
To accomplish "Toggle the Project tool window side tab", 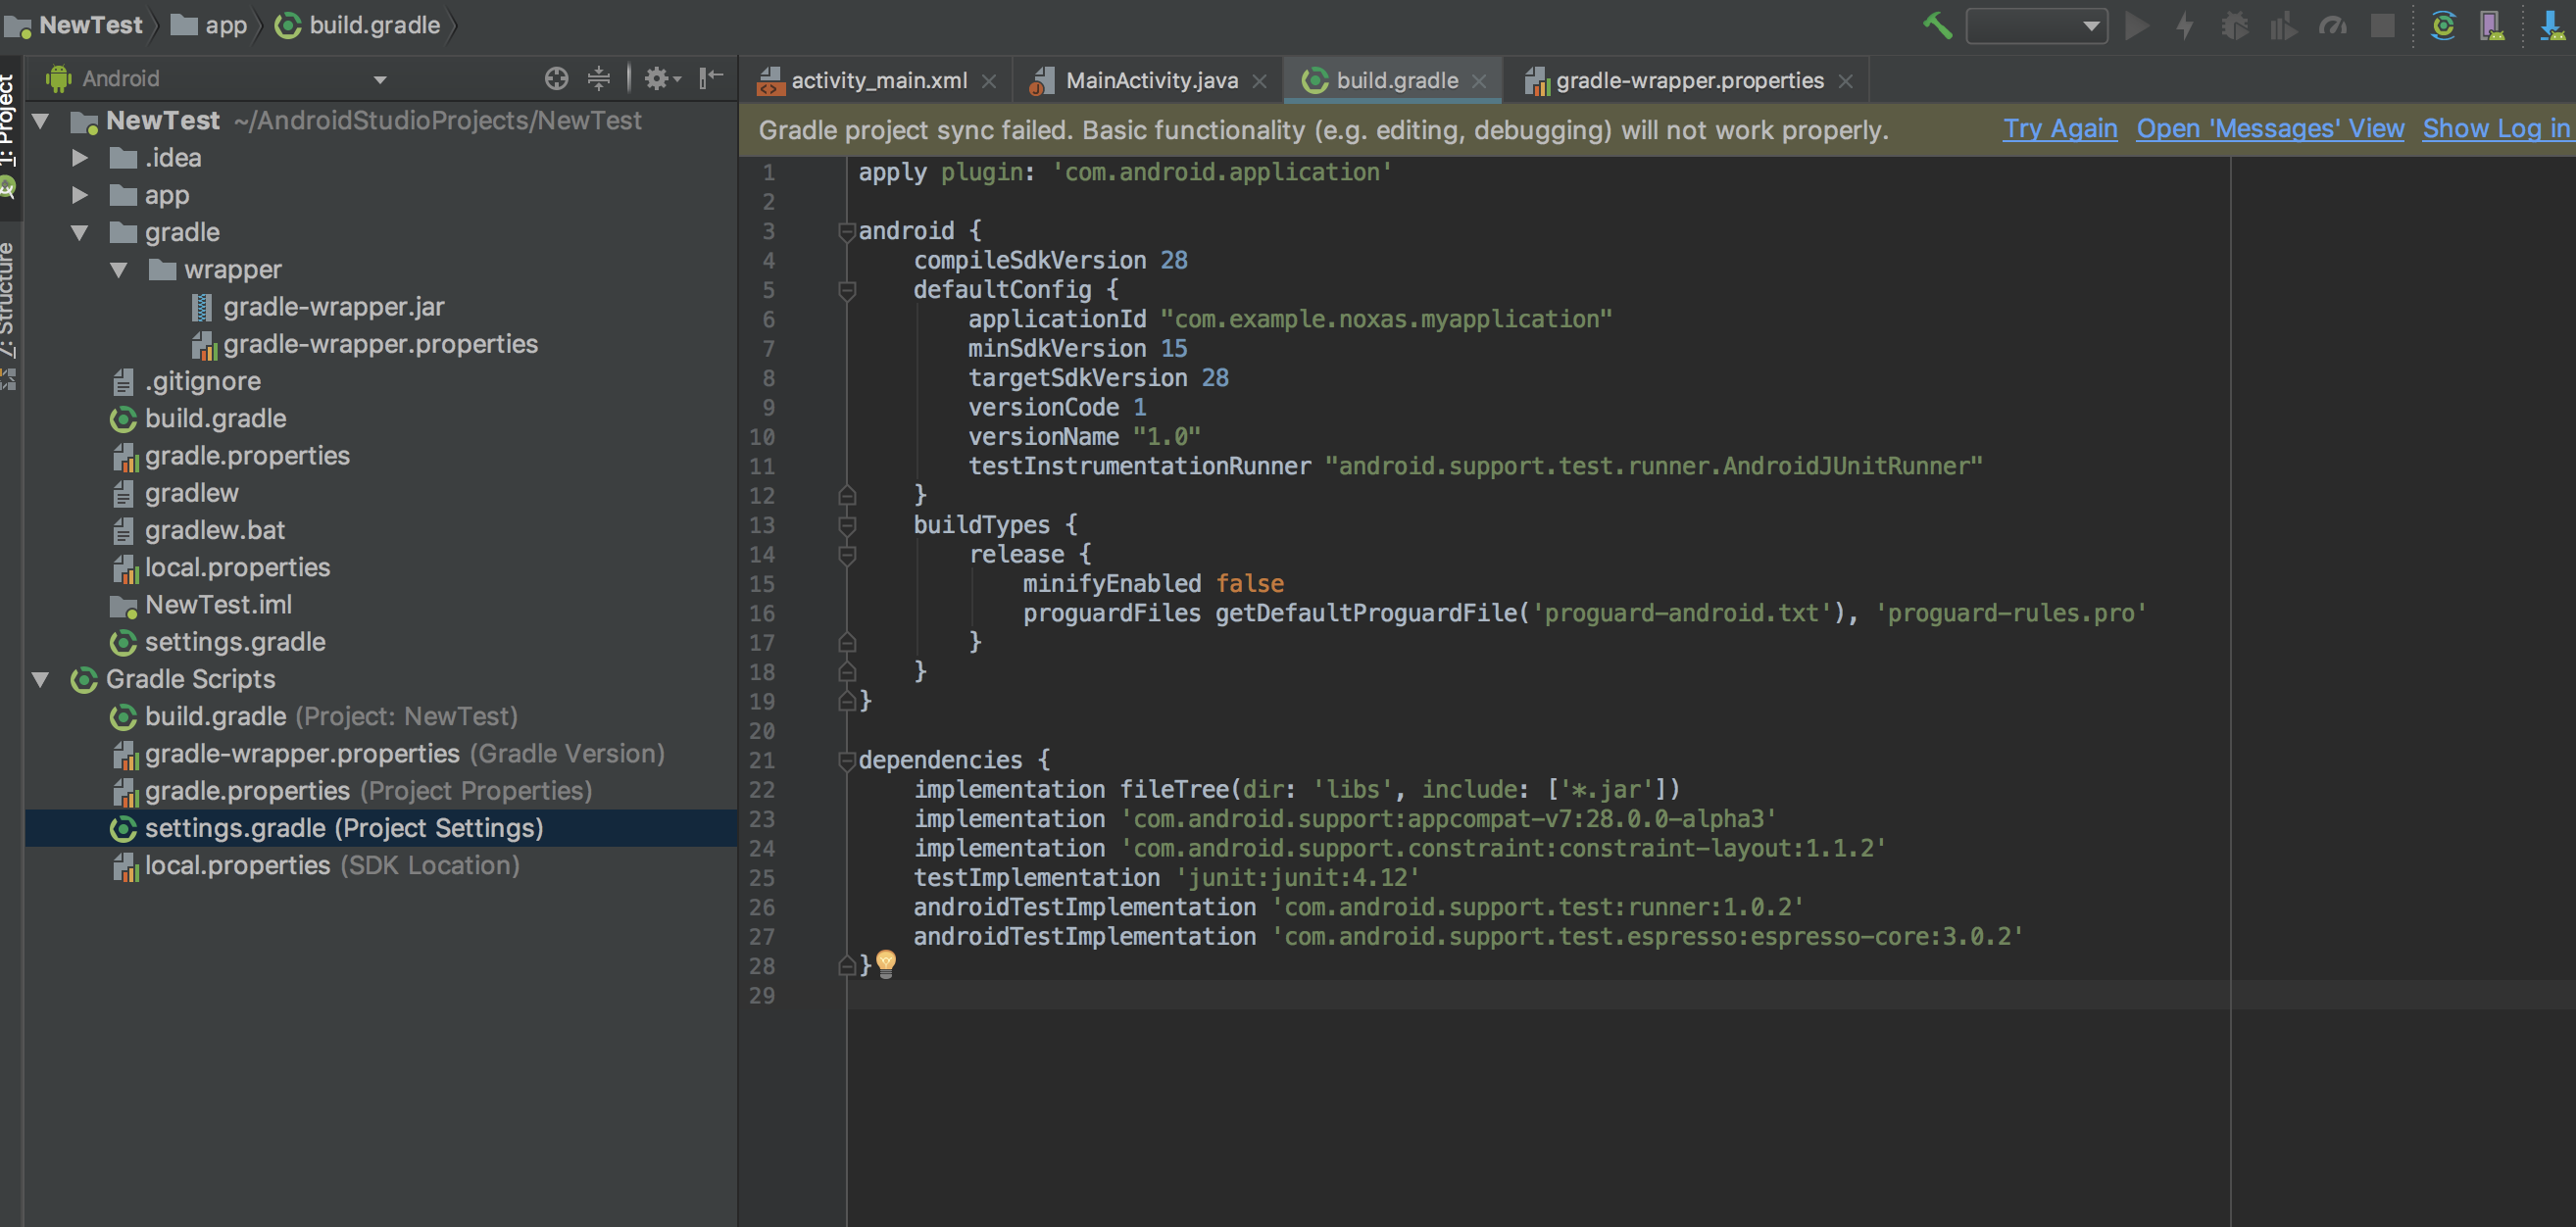I will coord(8,120).
